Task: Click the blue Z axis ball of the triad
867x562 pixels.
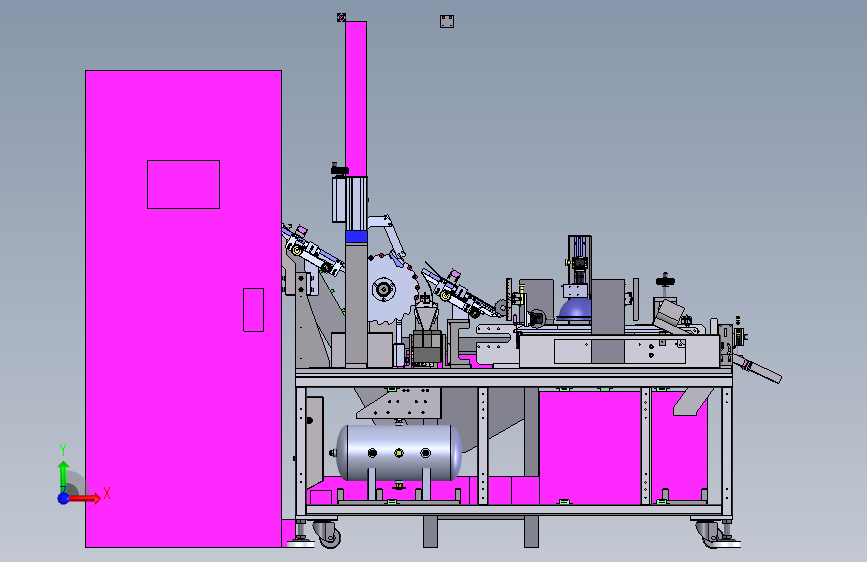Action: click(64, 498)
